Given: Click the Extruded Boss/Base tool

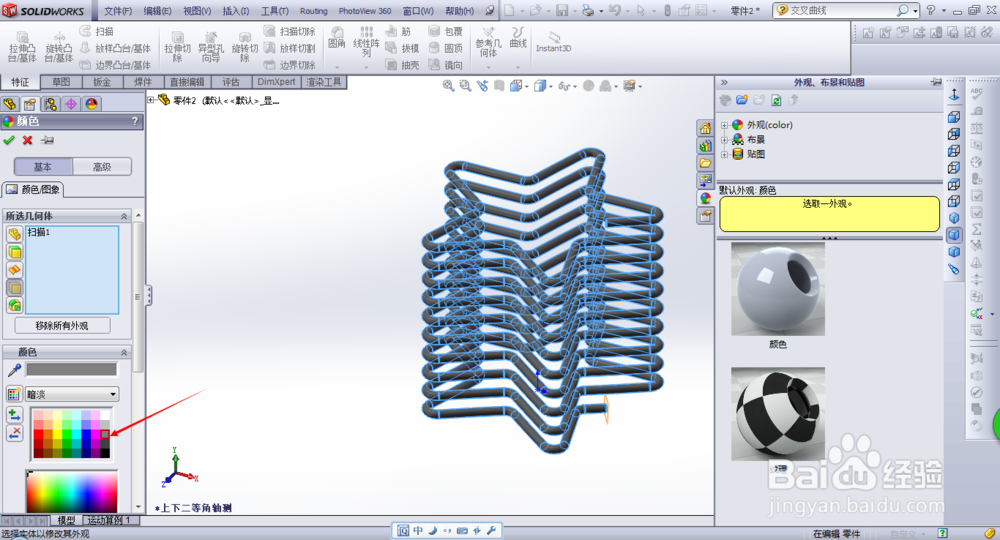Looking at the screenshot, I should [22, 47].
